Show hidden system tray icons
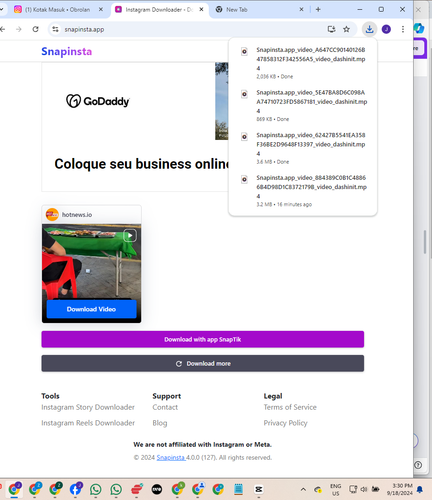Image resolution: width=432 pixels, height=500 pixels. 303,490
